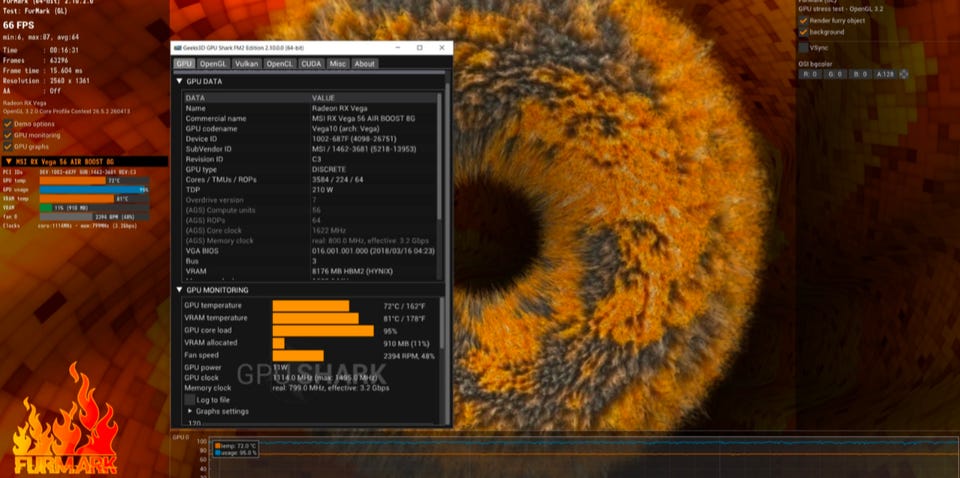Click the GPU Shark window title icon

[x=177, y=48]
